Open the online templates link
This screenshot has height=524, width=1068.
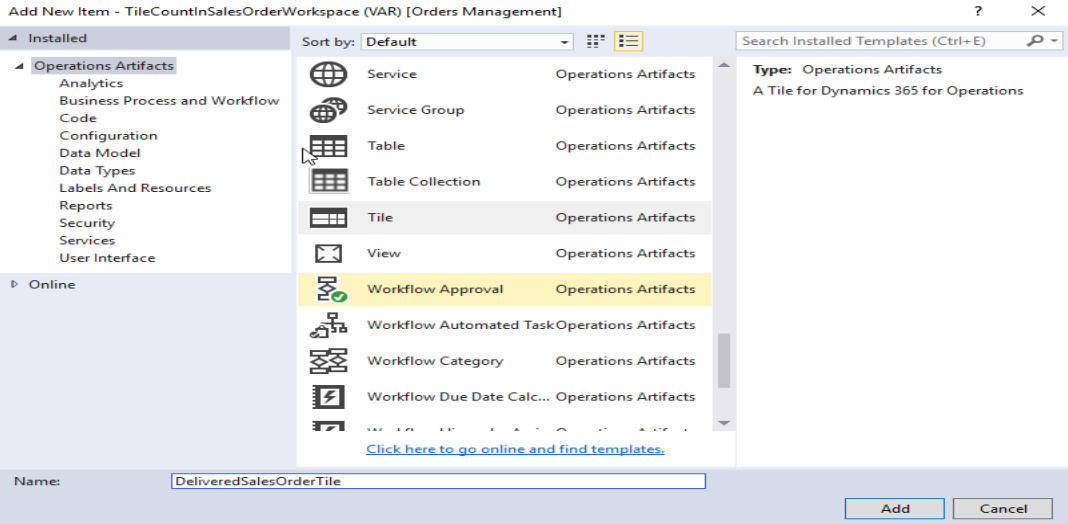click(x=515, y=449)
